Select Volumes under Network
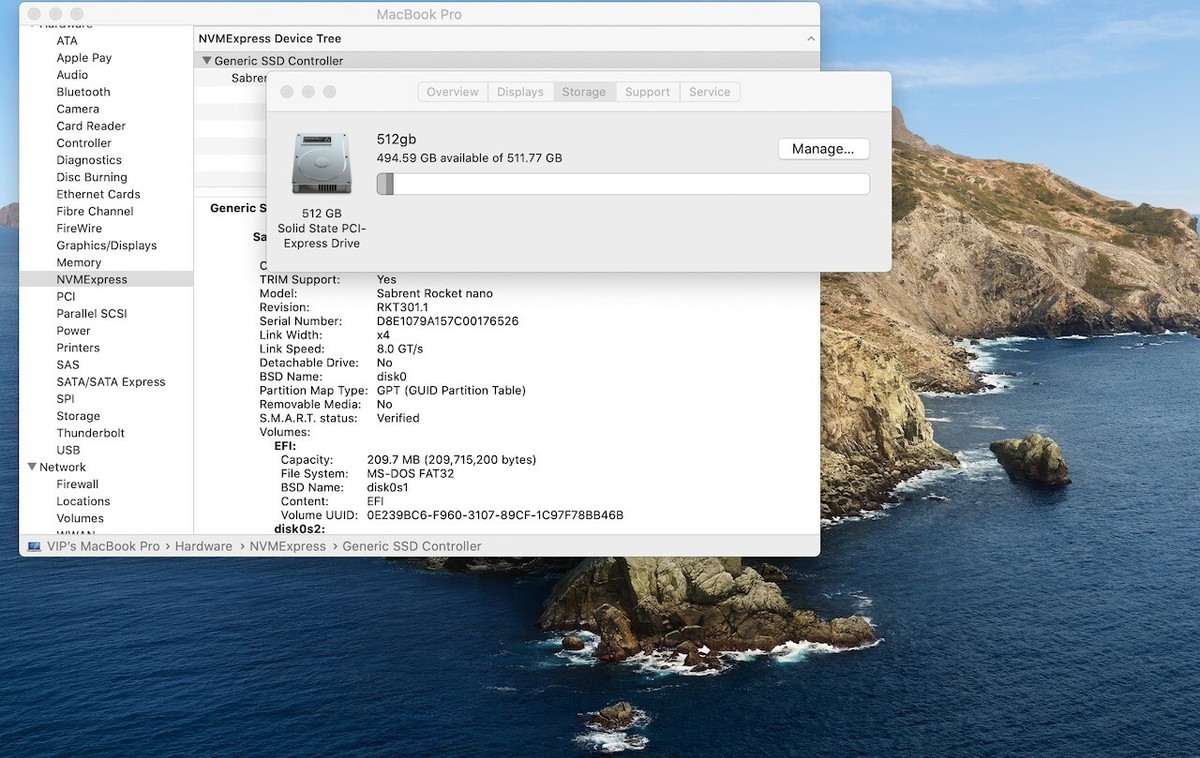 pos(80,518)
